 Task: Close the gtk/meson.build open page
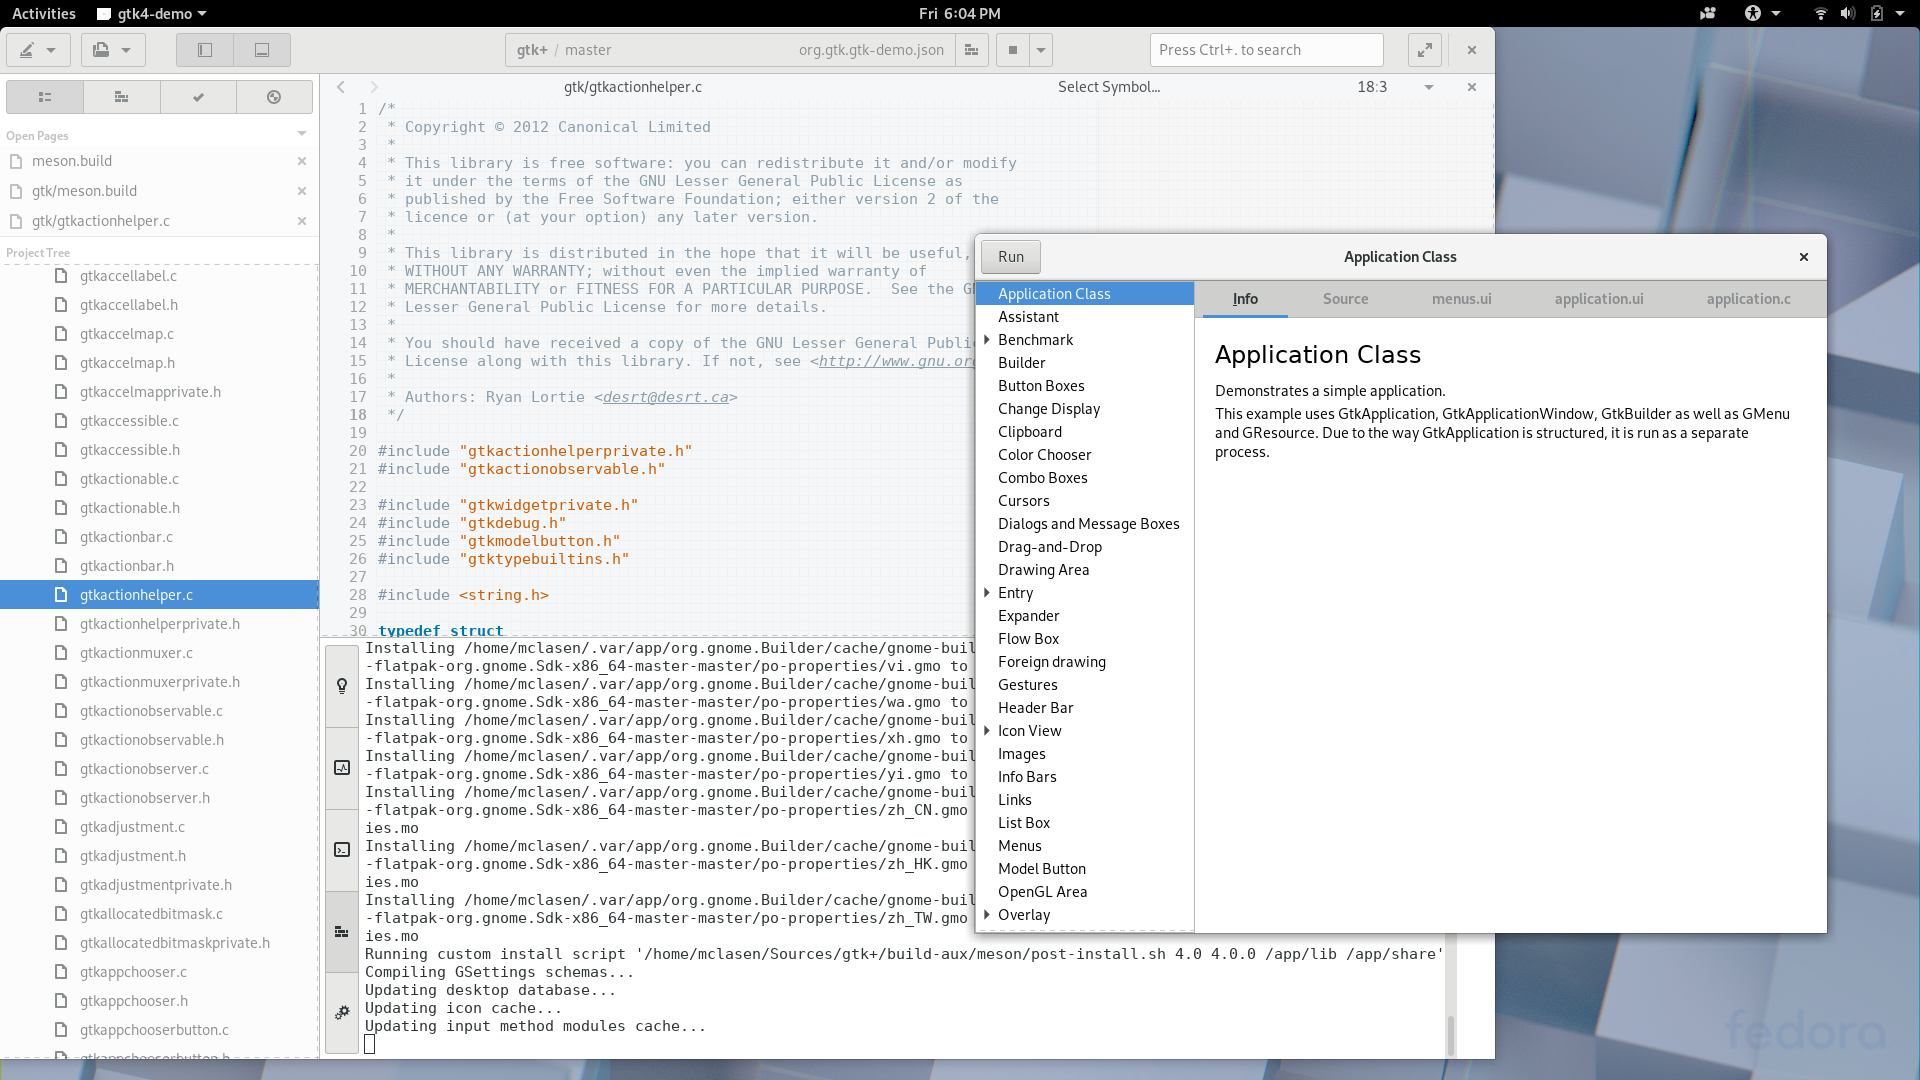pos(301,191)
